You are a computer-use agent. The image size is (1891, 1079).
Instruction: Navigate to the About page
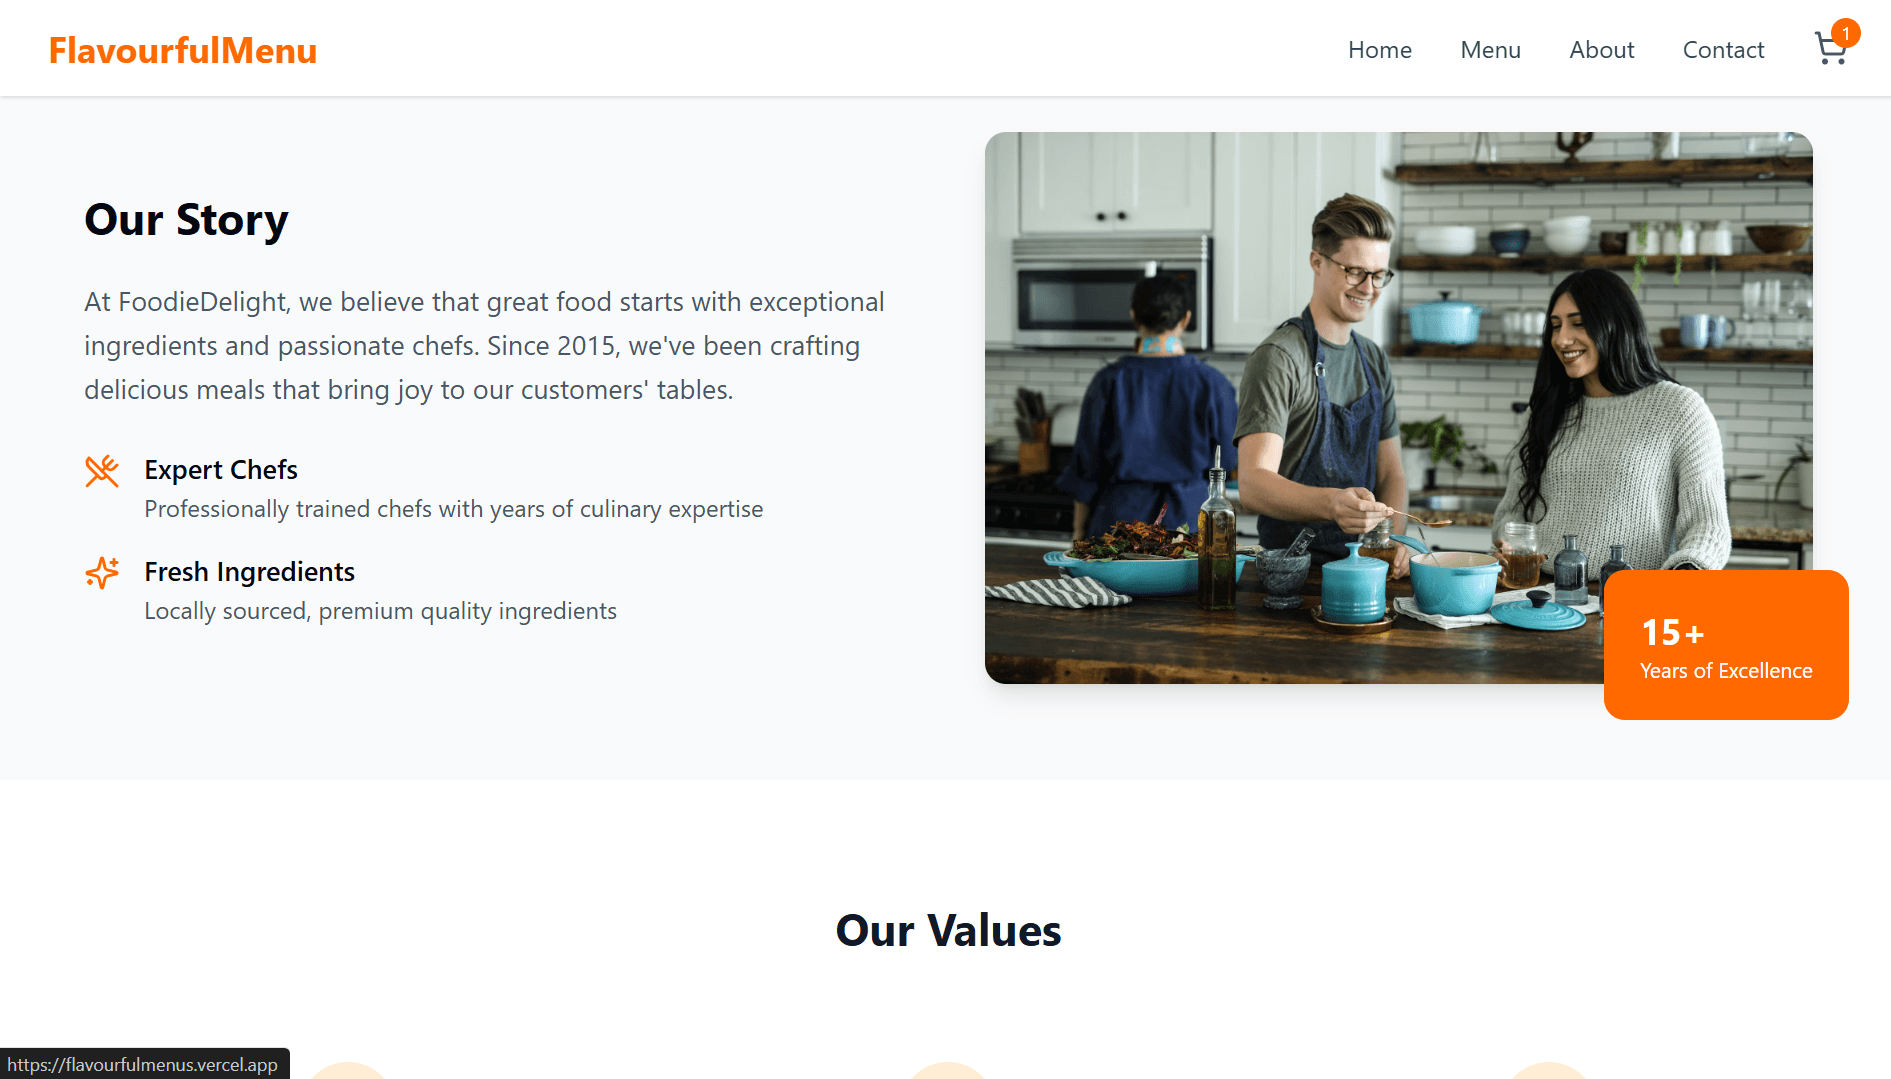click(1601, 50)
